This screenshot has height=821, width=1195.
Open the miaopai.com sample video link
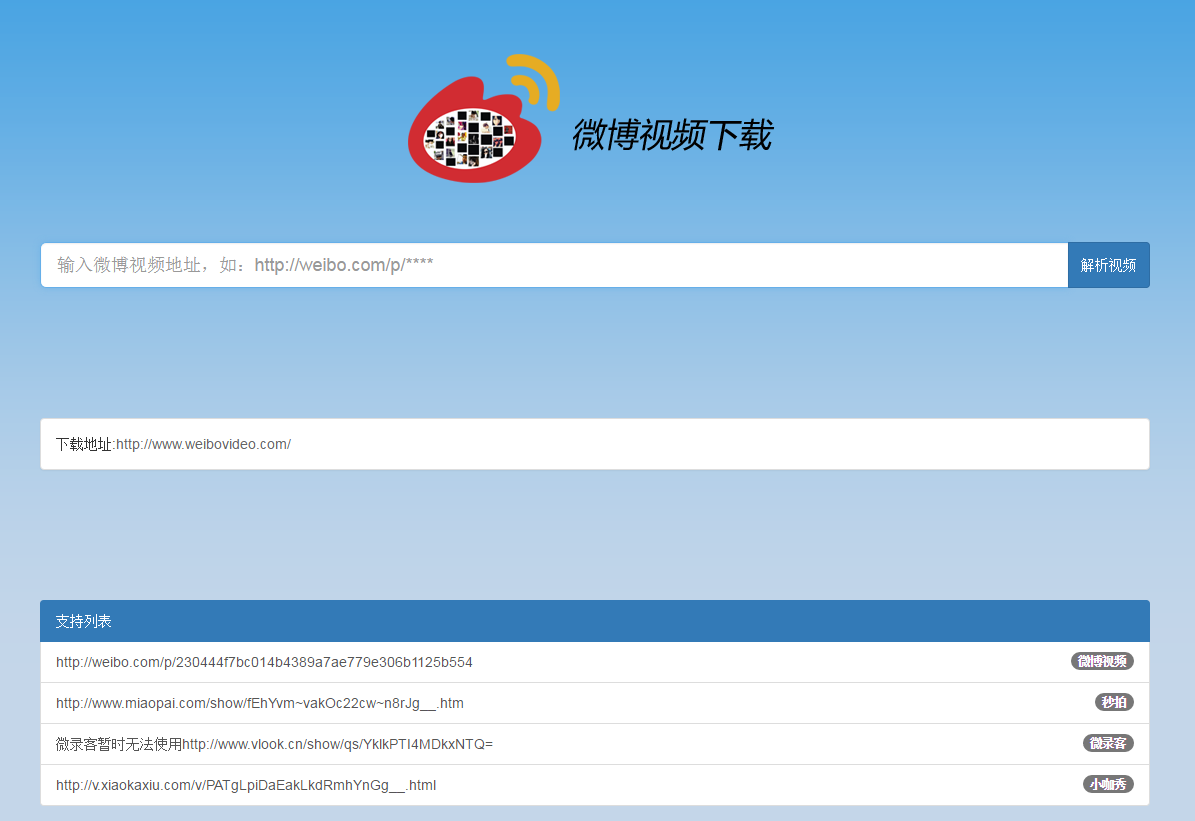coord(260,702)
